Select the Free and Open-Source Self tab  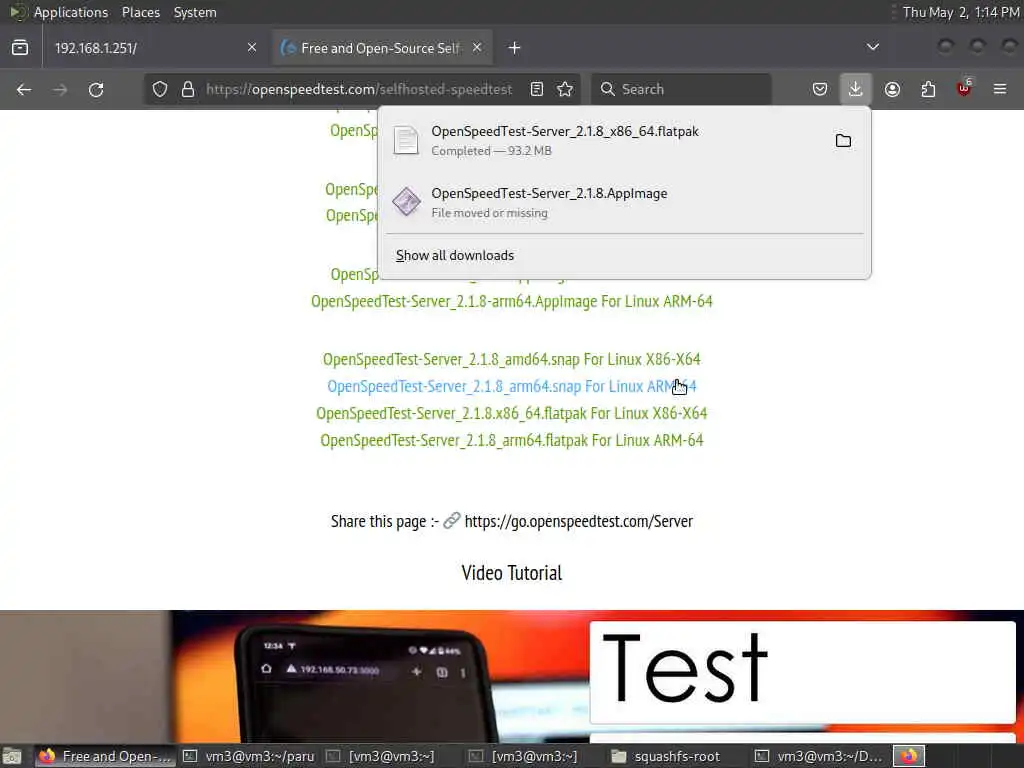(x=383, y=48)
